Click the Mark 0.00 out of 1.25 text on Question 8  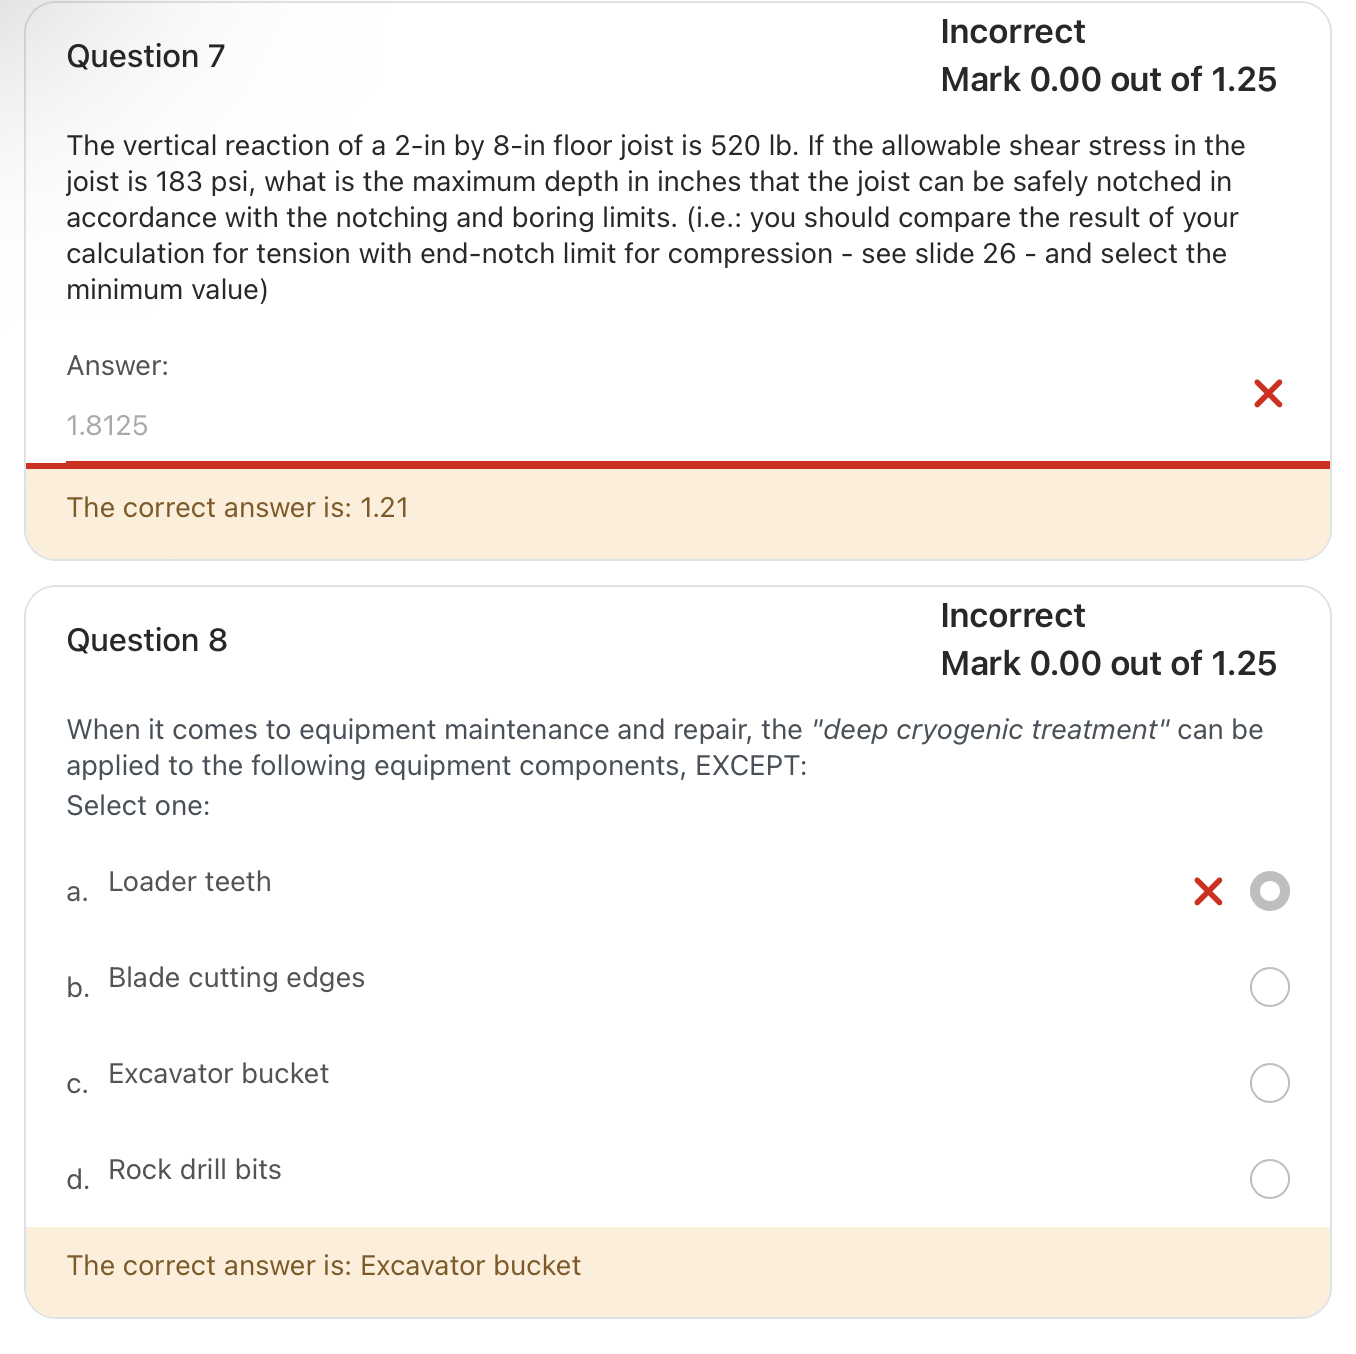click(x=1109, y=663)
